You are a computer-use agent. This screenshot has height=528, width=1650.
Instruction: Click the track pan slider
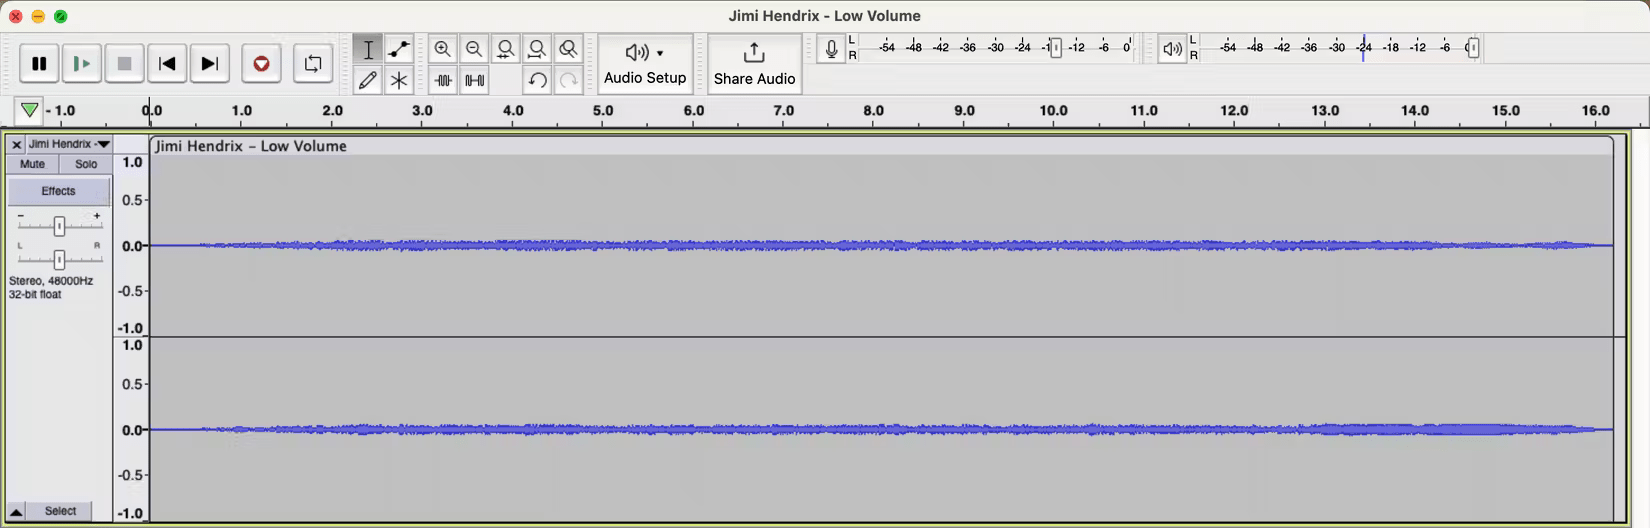click(x=60, y=260)
